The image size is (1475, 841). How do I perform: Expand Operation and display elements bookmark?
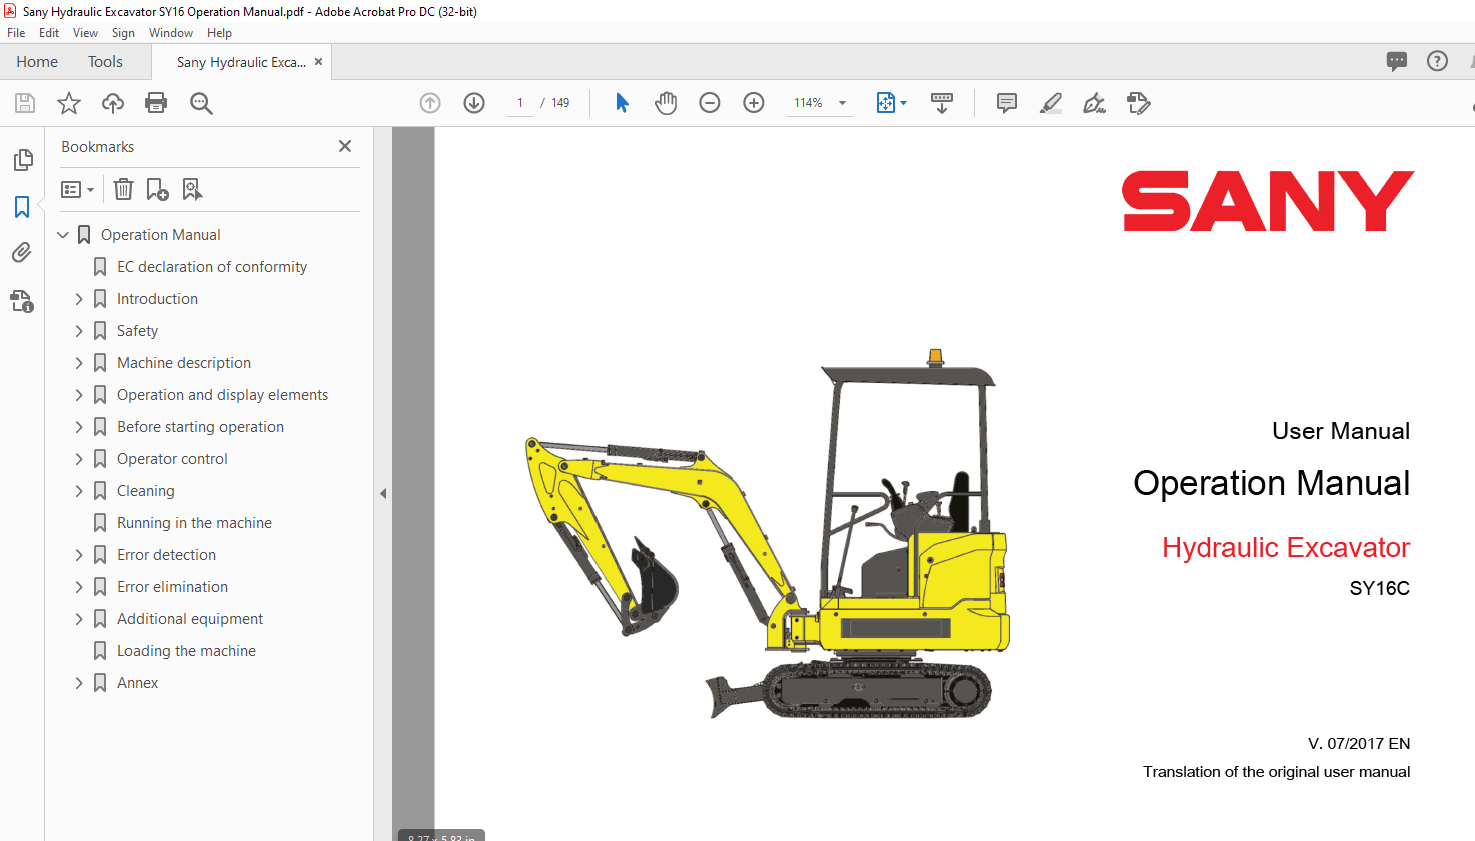(x=79, y=395)
